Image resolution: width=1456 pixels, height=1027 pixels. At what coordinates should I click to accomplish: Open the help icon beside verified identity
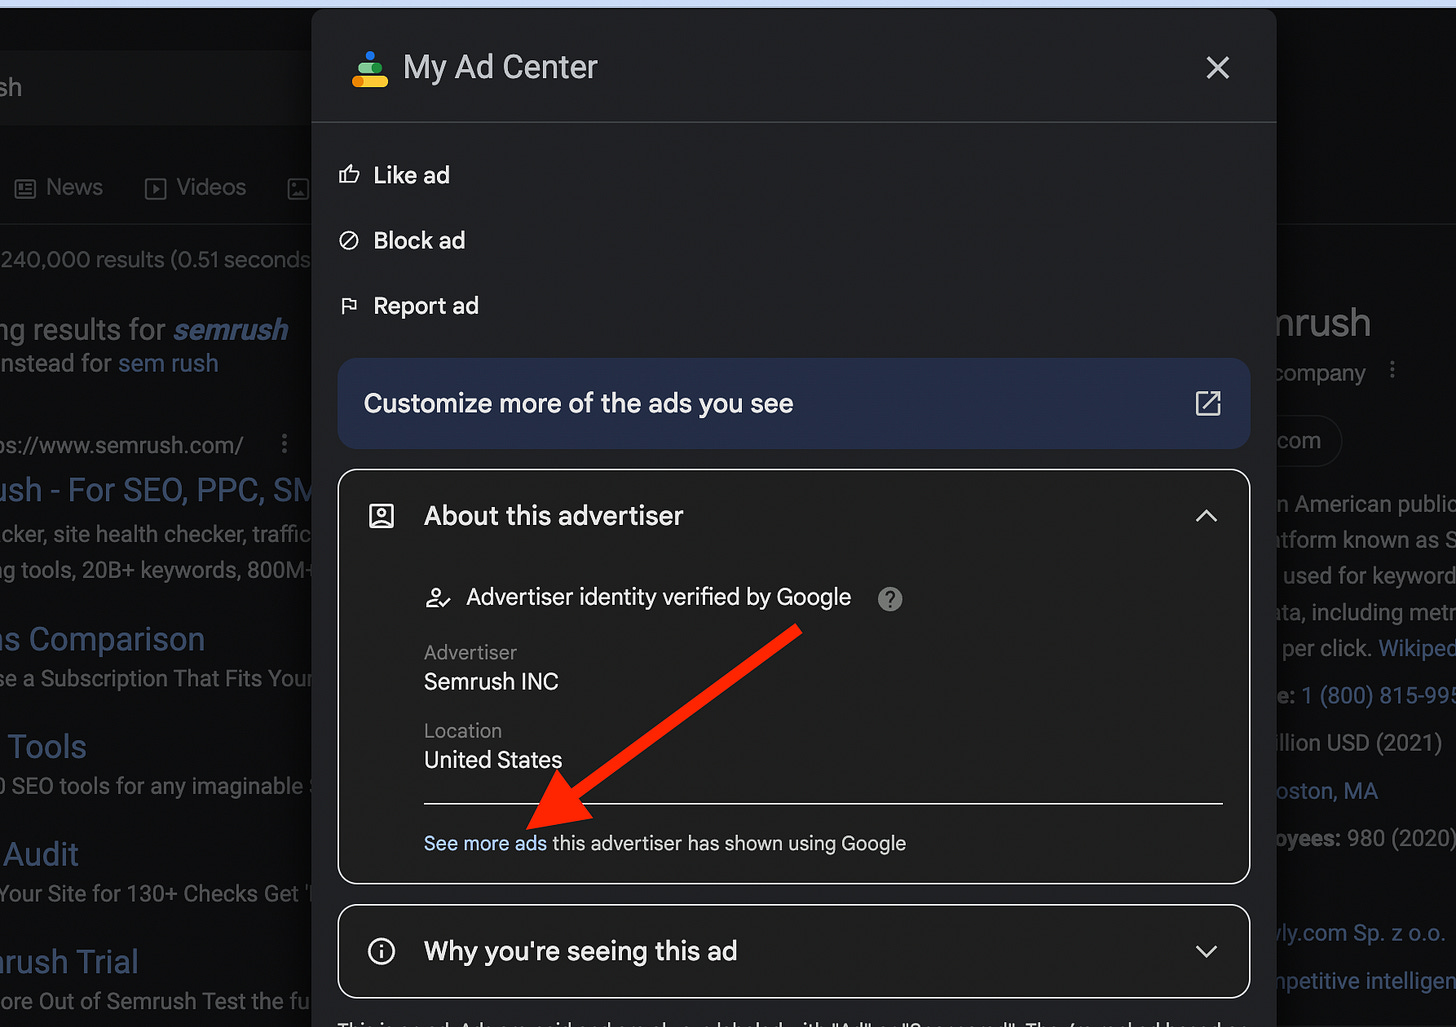[890, 598]
